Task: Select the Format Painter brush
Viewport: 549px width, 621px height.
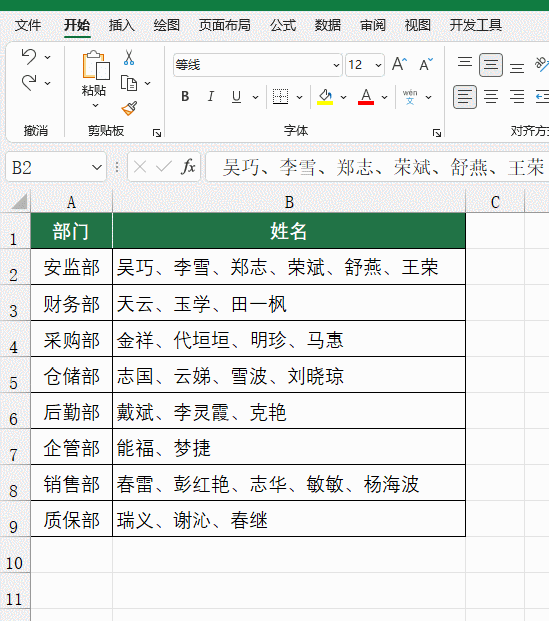Action: tap(129, 108)
